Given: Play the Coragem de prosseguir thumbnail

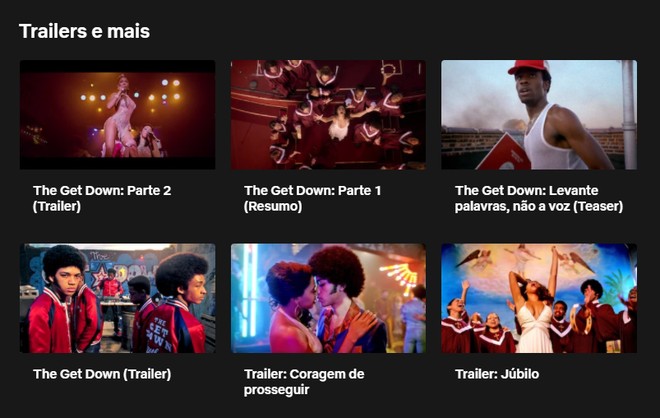Looking at the screenshot, I should (328, 298).
